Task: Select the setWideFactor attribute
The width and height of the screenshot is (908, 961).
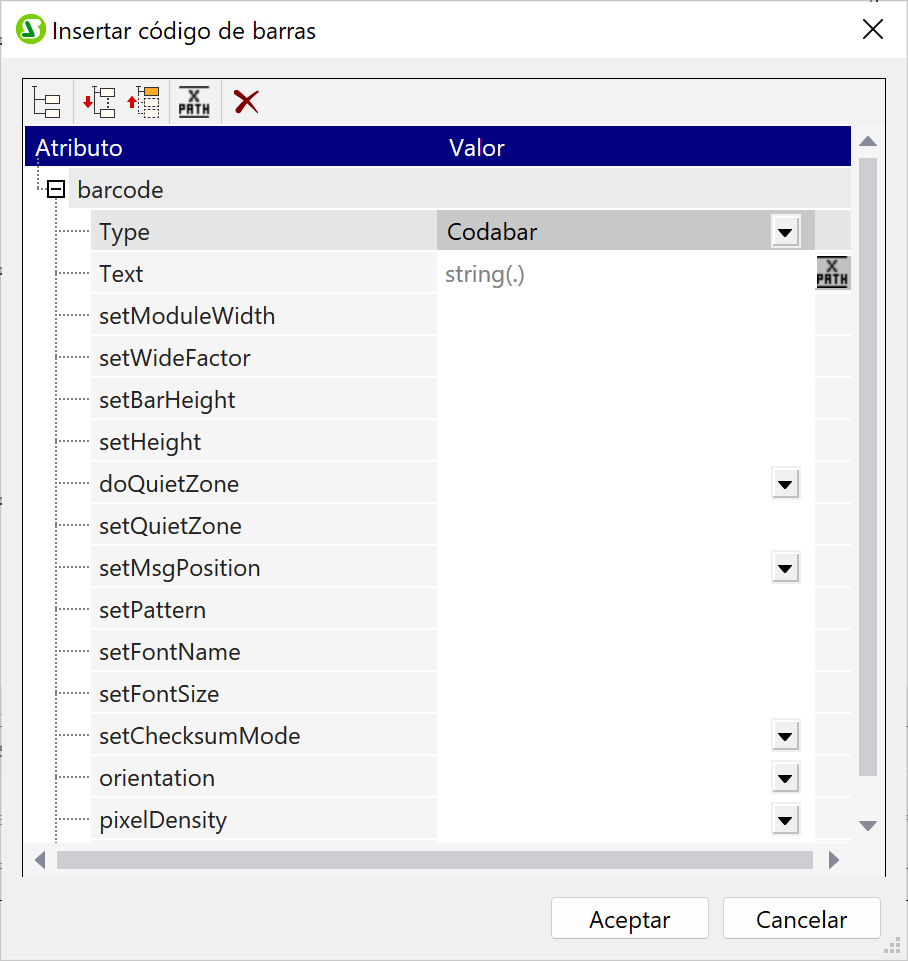Action: coord(264,358)
